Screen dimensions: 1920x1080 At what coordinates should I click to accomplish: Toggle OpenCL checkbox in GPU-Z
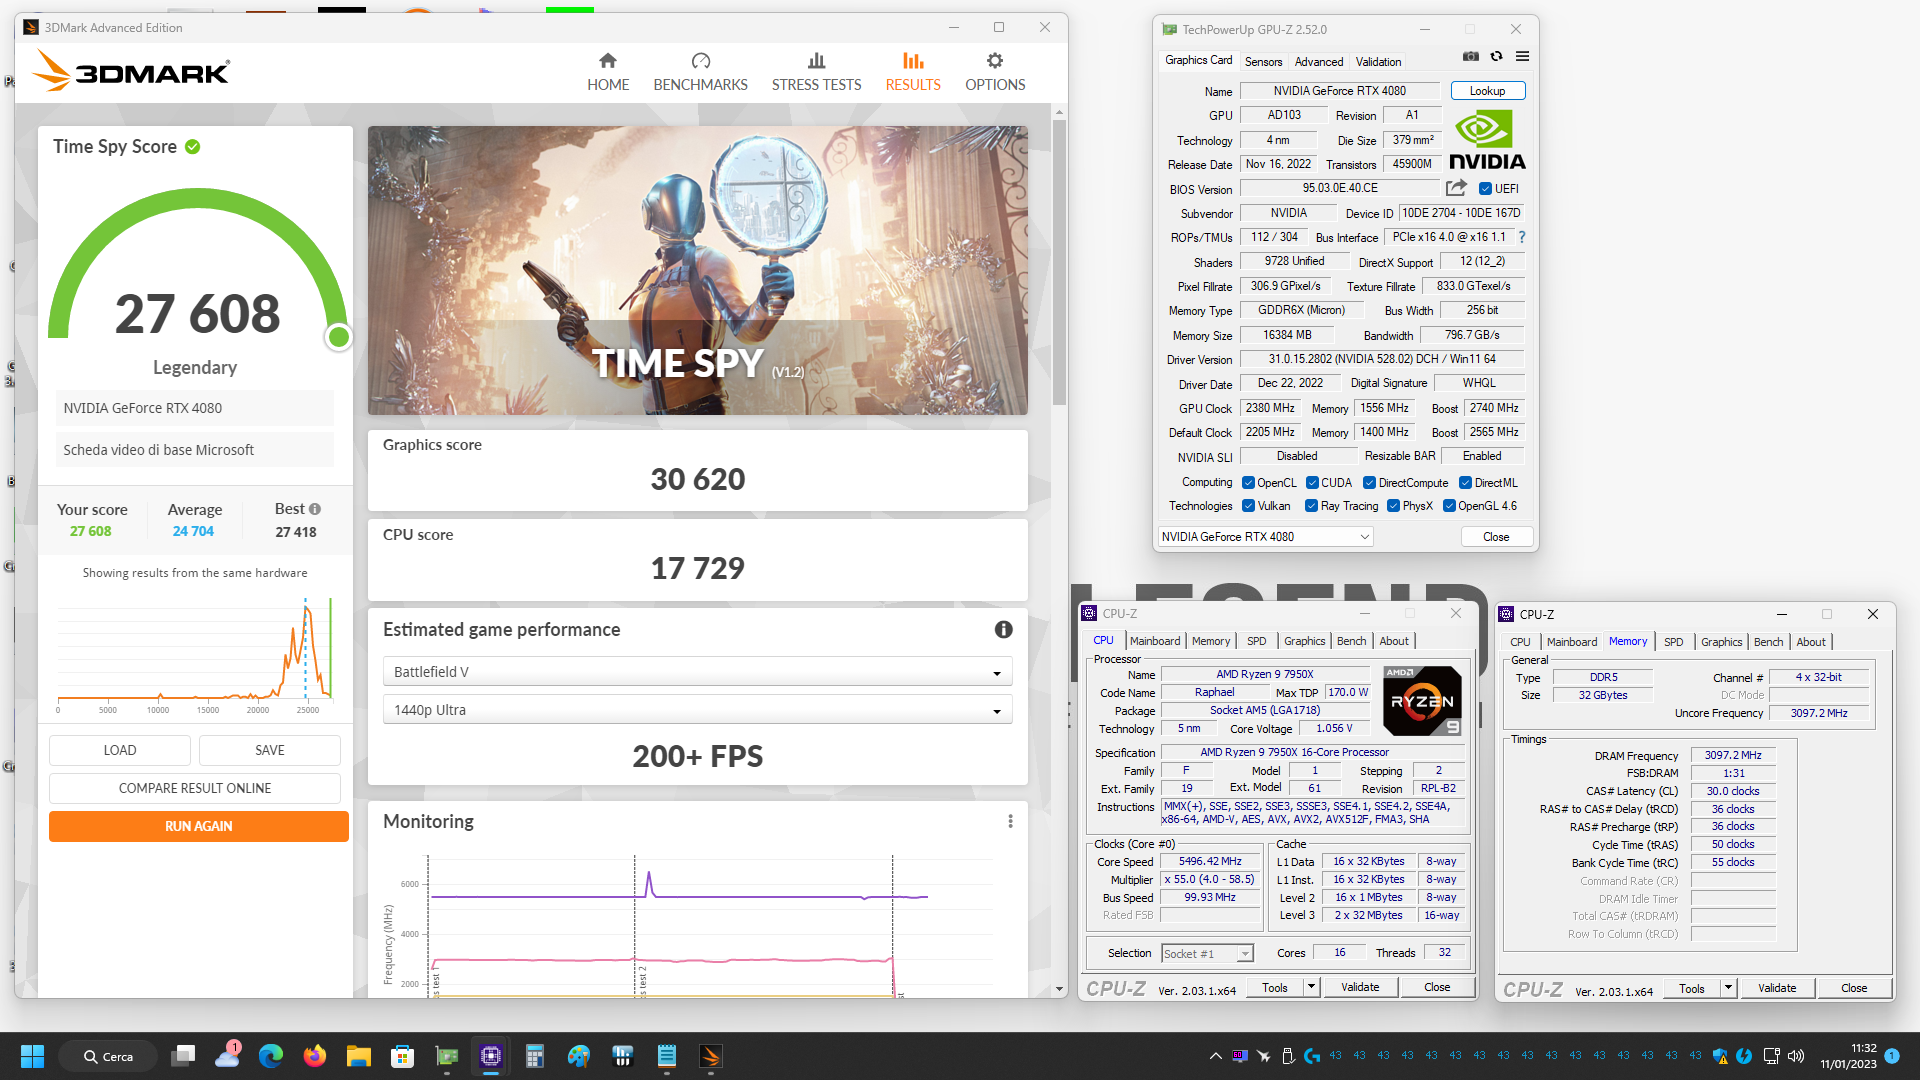(x=1248, y=483)
